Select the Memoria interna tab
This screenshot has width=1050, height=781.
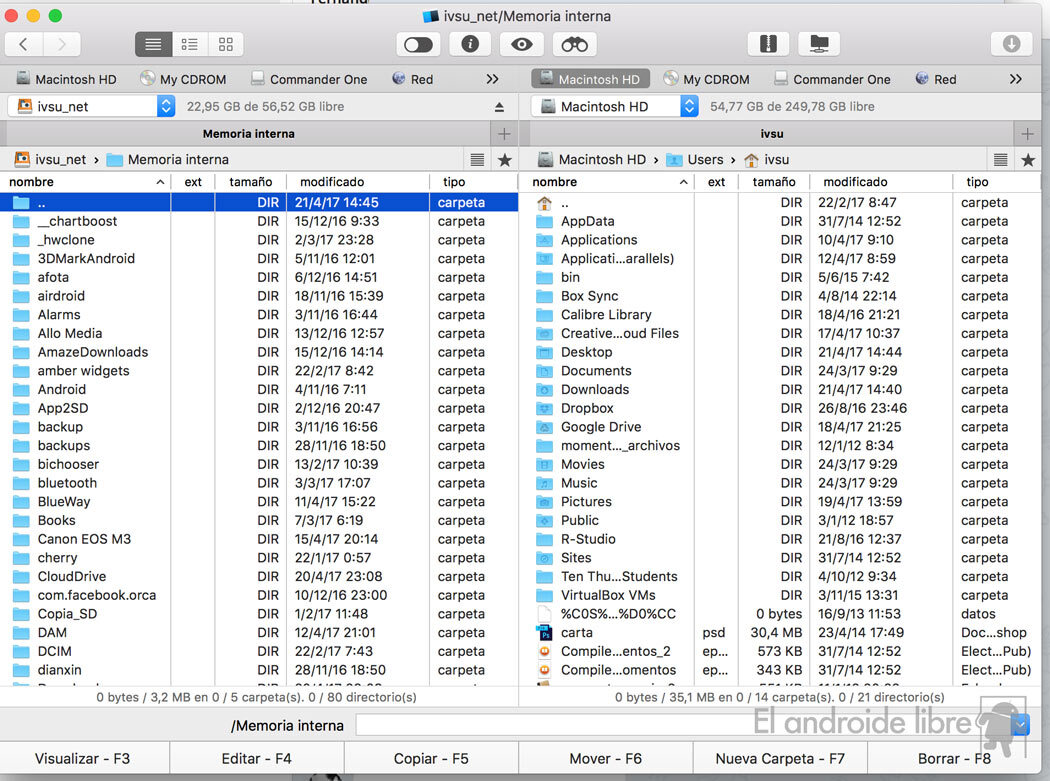248,133
